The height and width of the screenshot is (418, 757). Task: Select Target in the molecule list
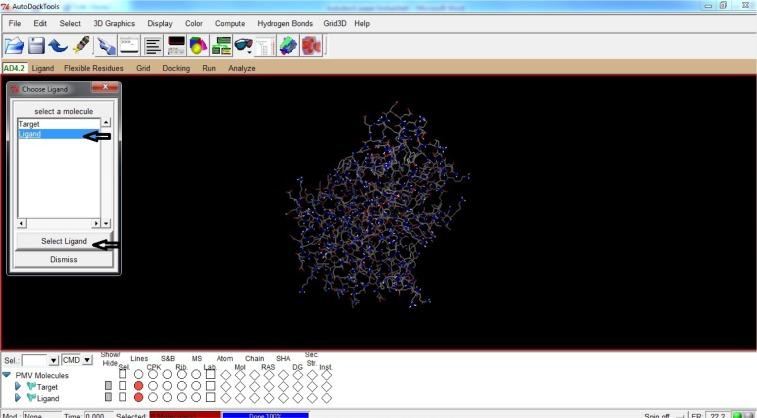(30, 124)
